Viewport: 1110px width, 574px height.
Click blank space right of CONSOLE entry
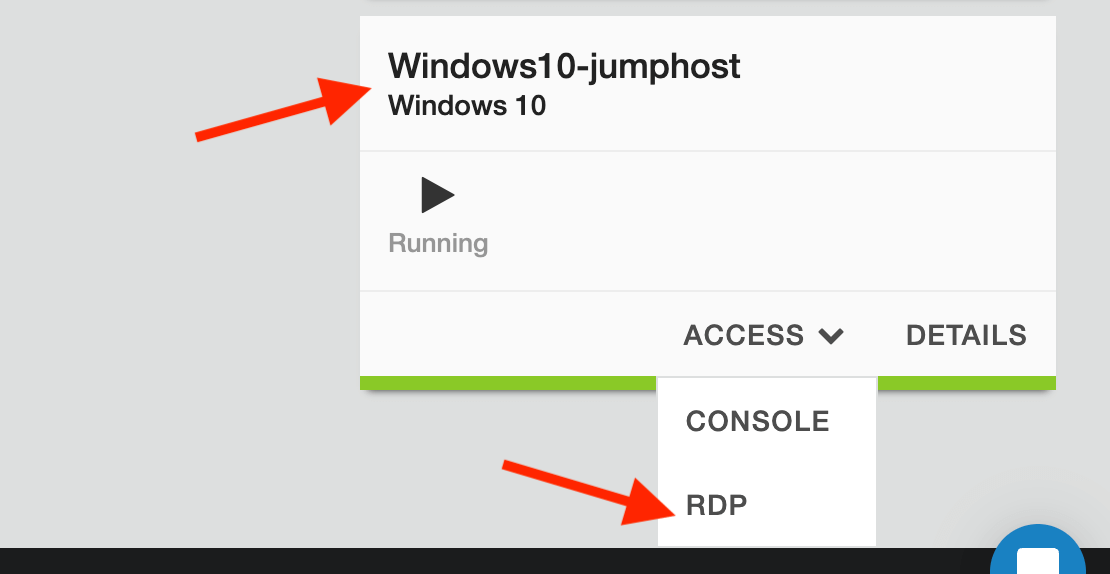(x=853, y=421)
